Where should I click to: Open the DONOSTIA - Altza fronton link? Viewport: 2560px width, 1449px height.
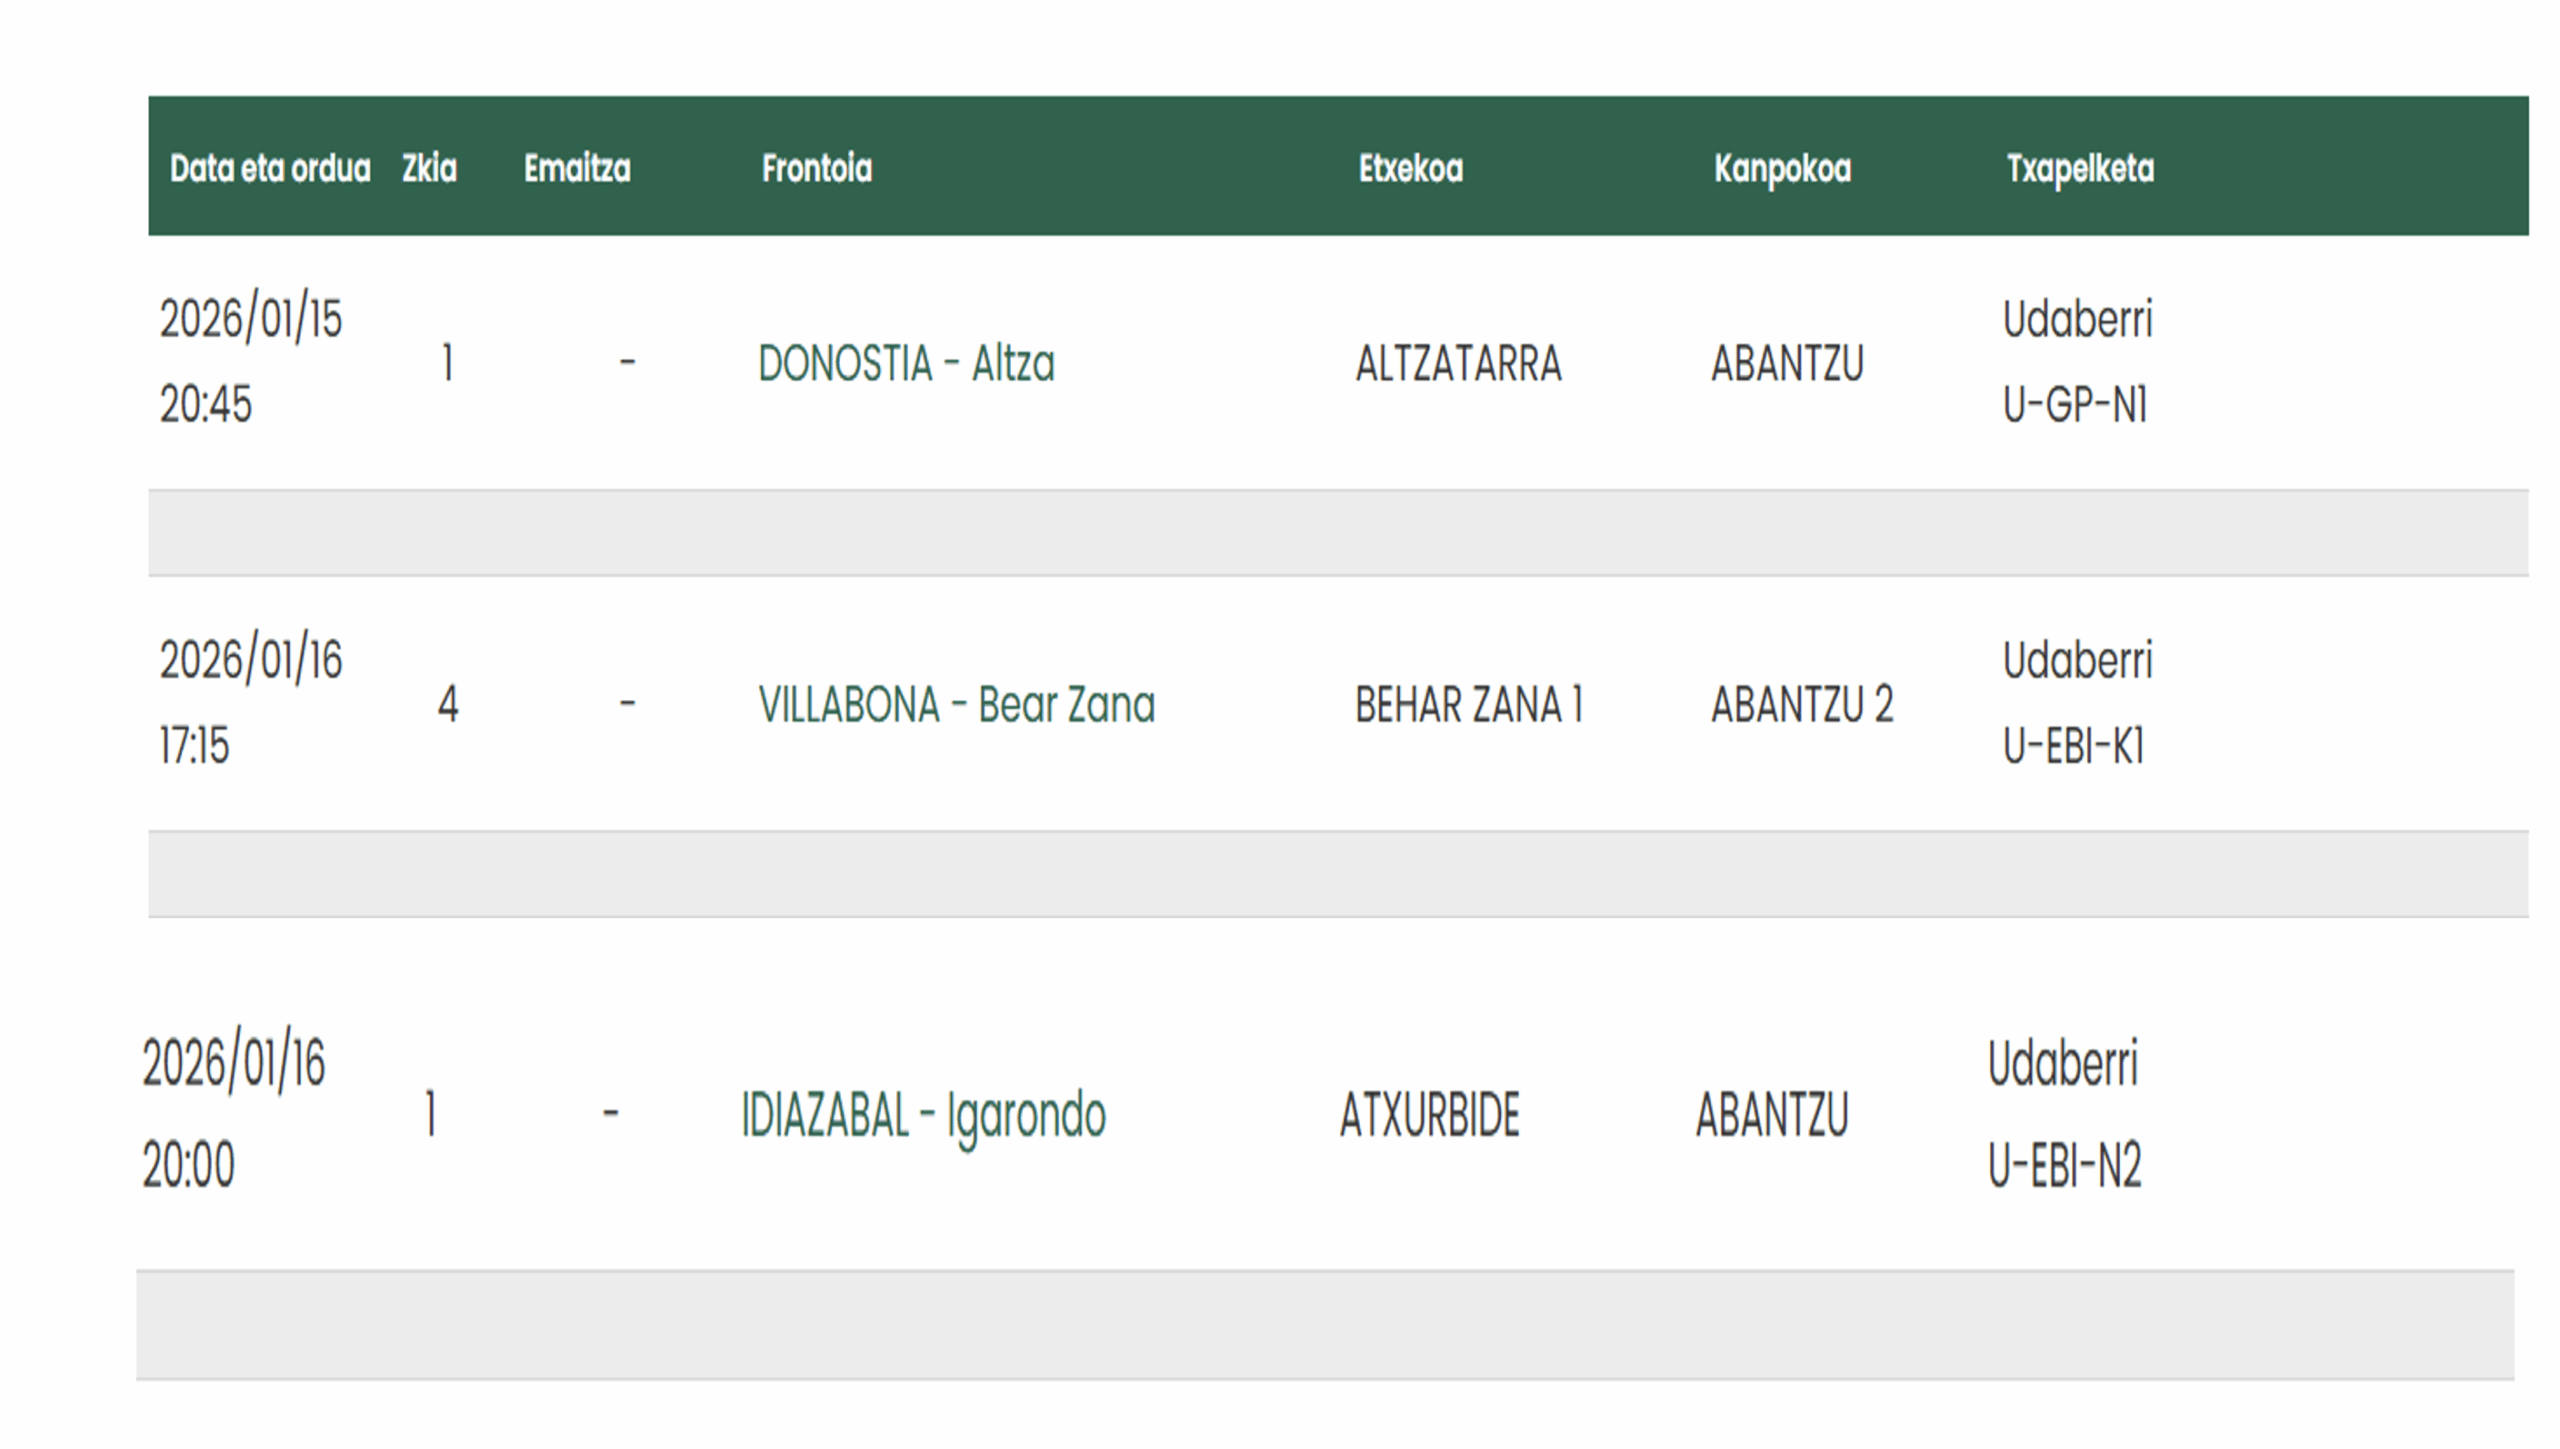point(906,363)
